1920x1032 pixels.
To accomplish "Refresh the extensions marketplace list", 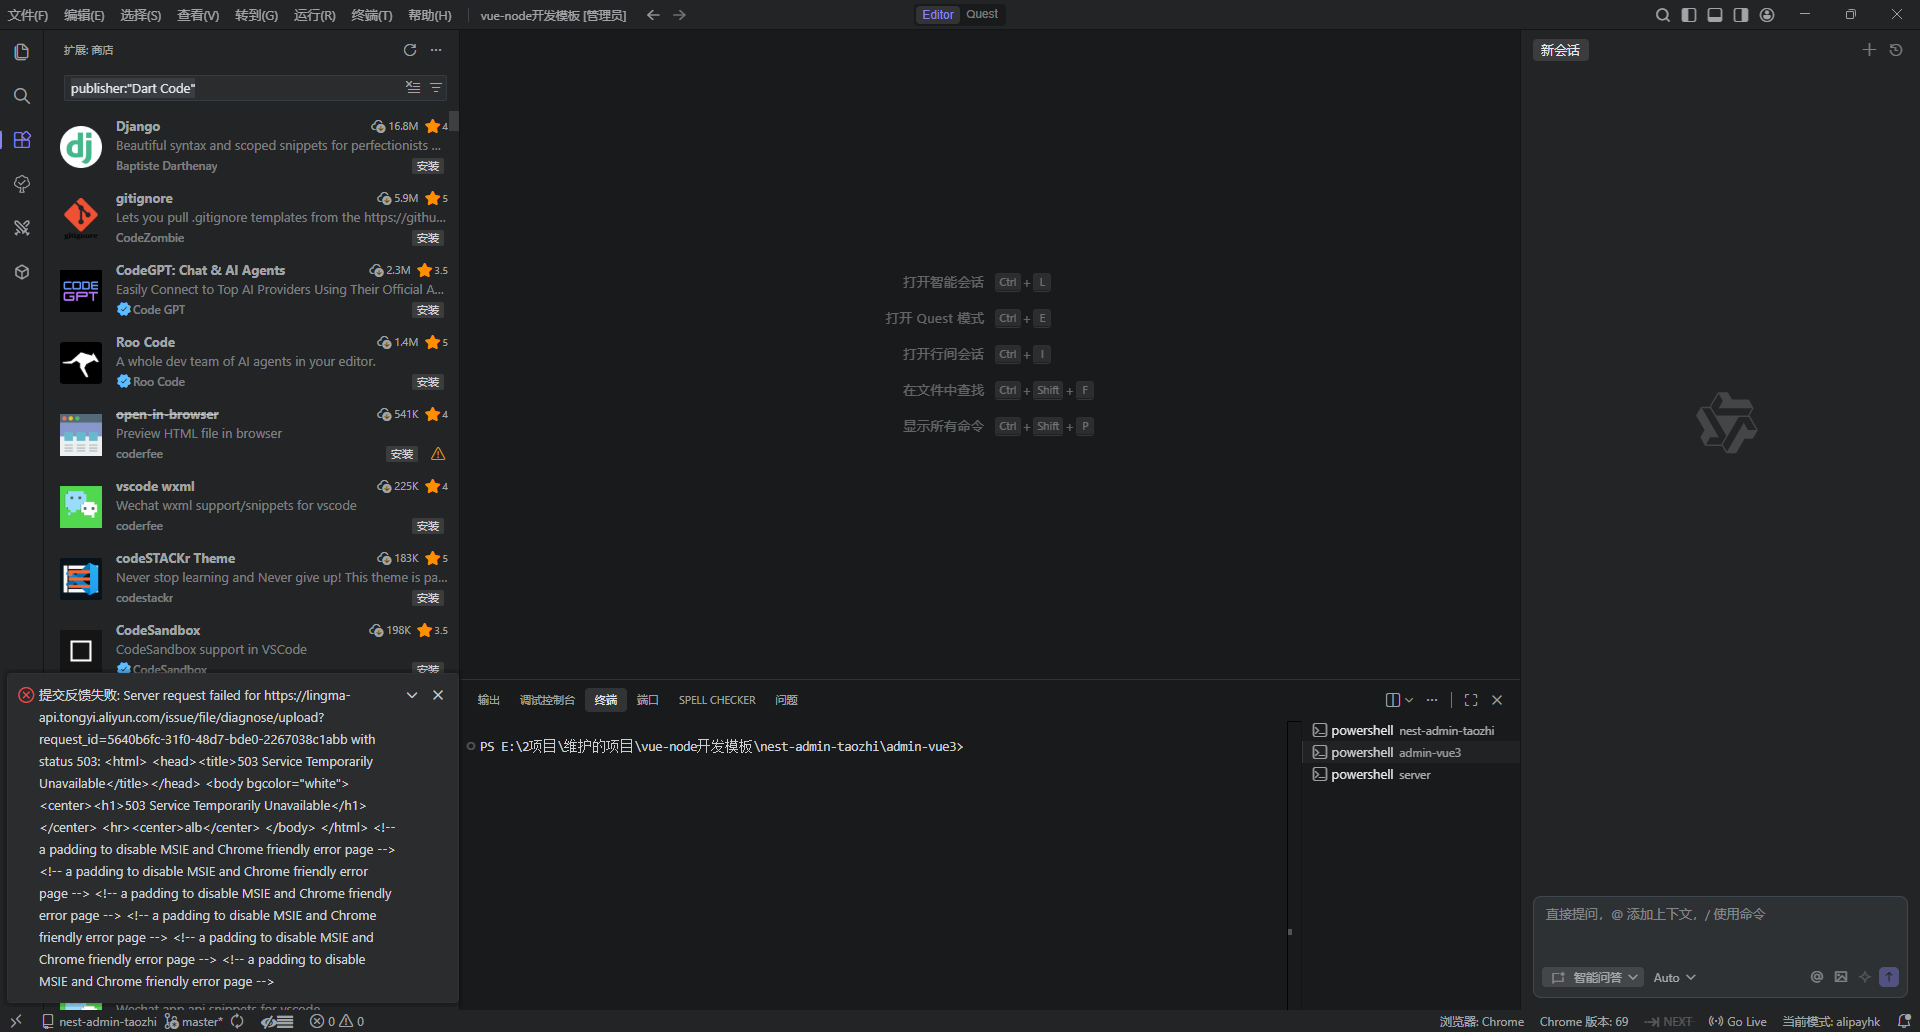I will pos(410,50).
